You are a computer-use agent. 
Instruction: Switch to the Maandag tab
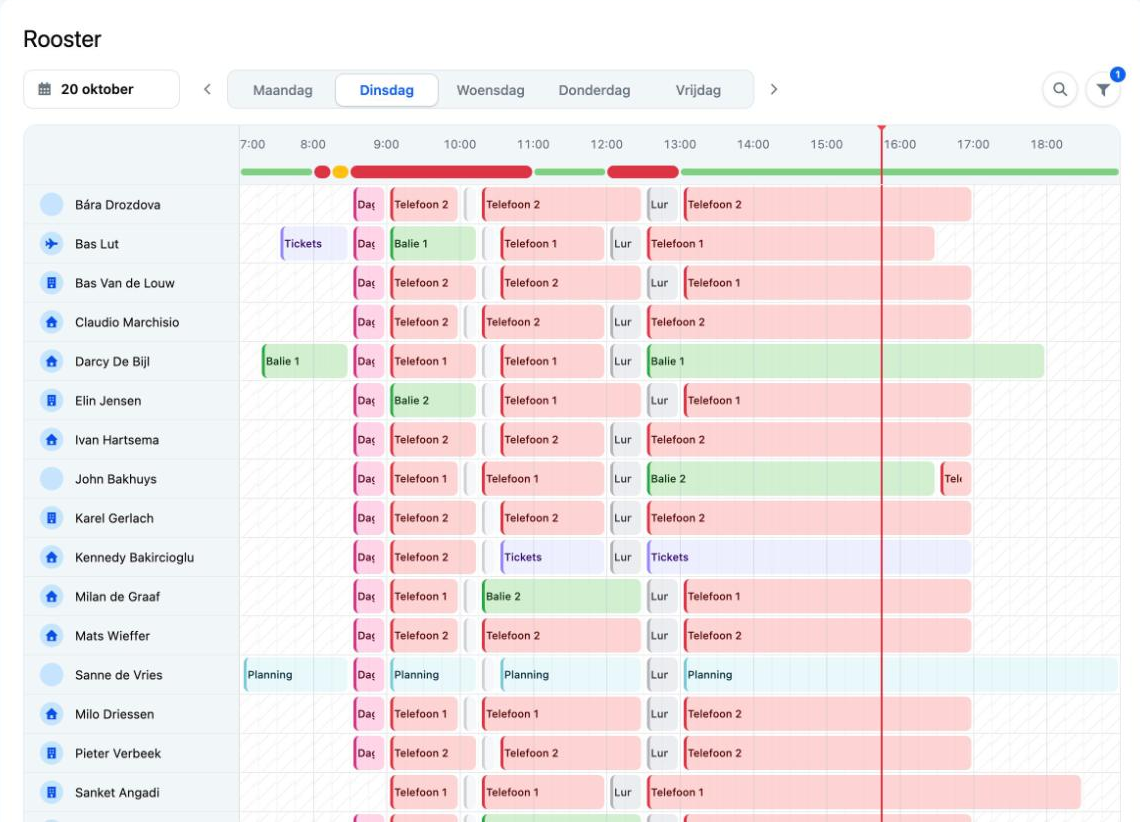click(x=283, y=90)
